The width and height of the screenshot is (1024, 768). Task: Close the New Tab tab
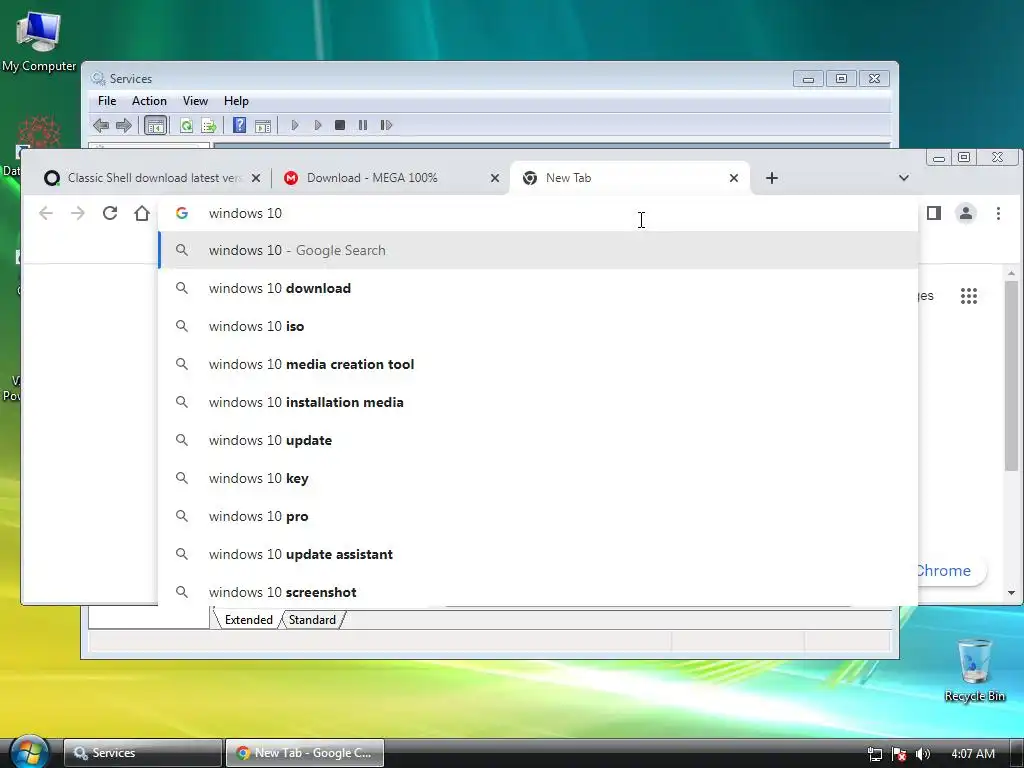tap(733, 178)
